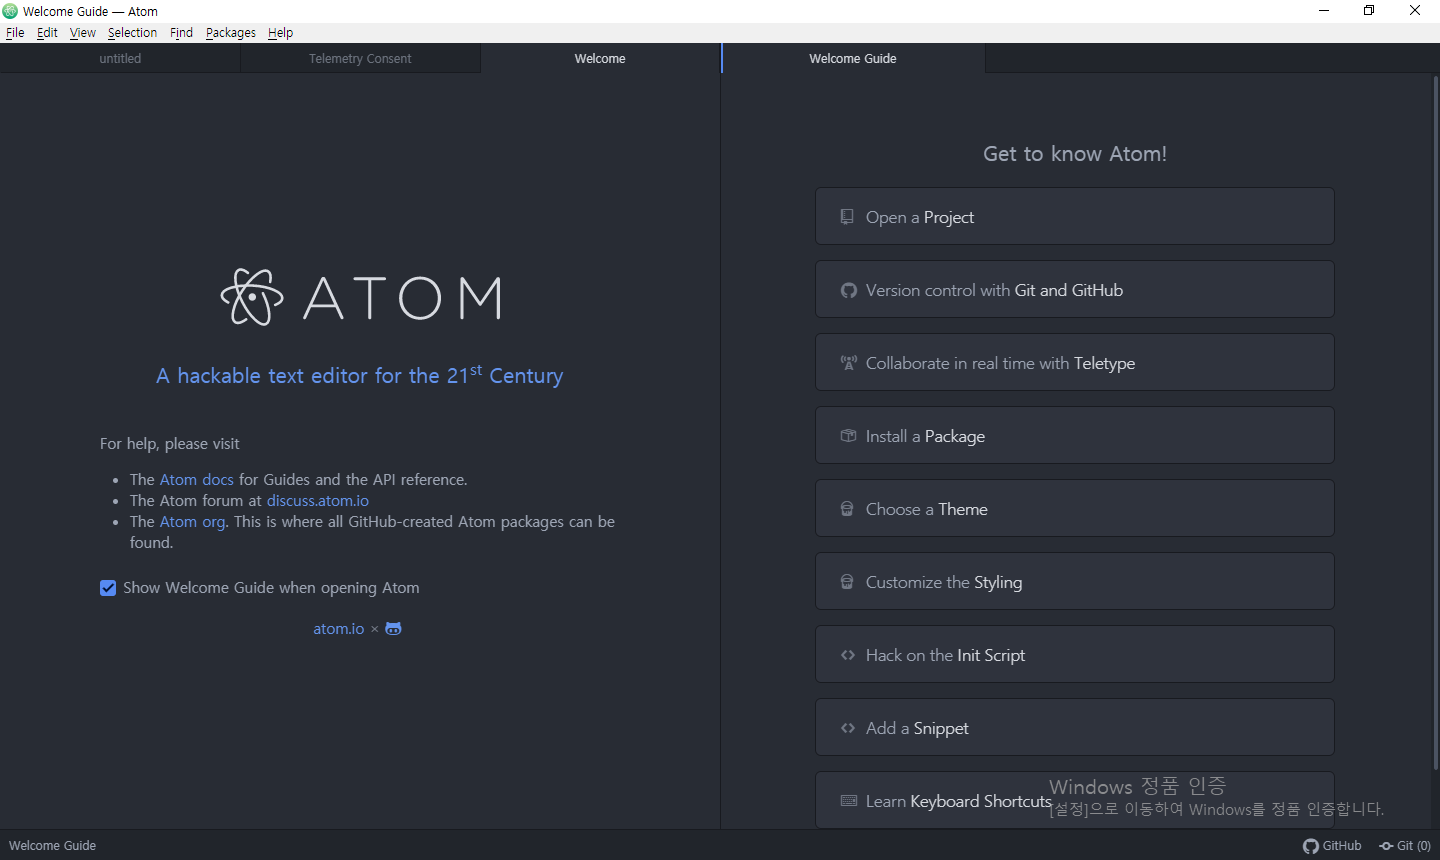The image size is (1440, 860).
Task: Open the discuss.atom.io forum link
Action: coord(318,501)
